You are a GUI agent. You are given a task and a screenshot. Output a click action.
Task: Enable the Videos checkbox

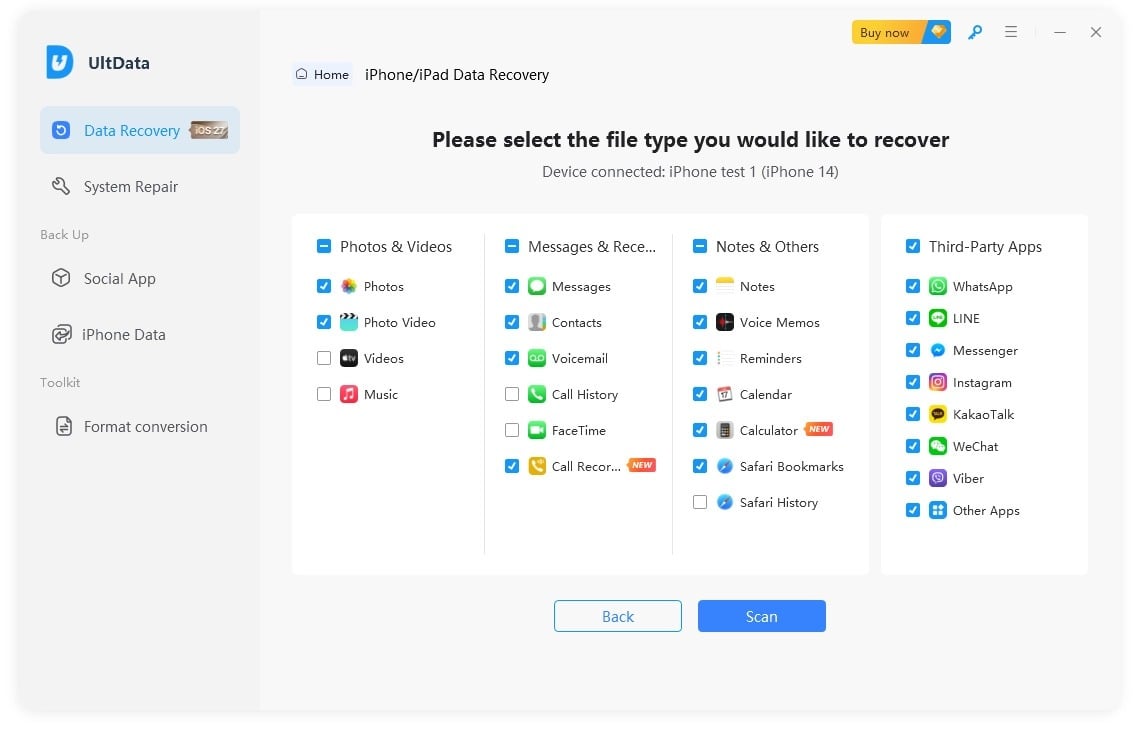(324, 358)
